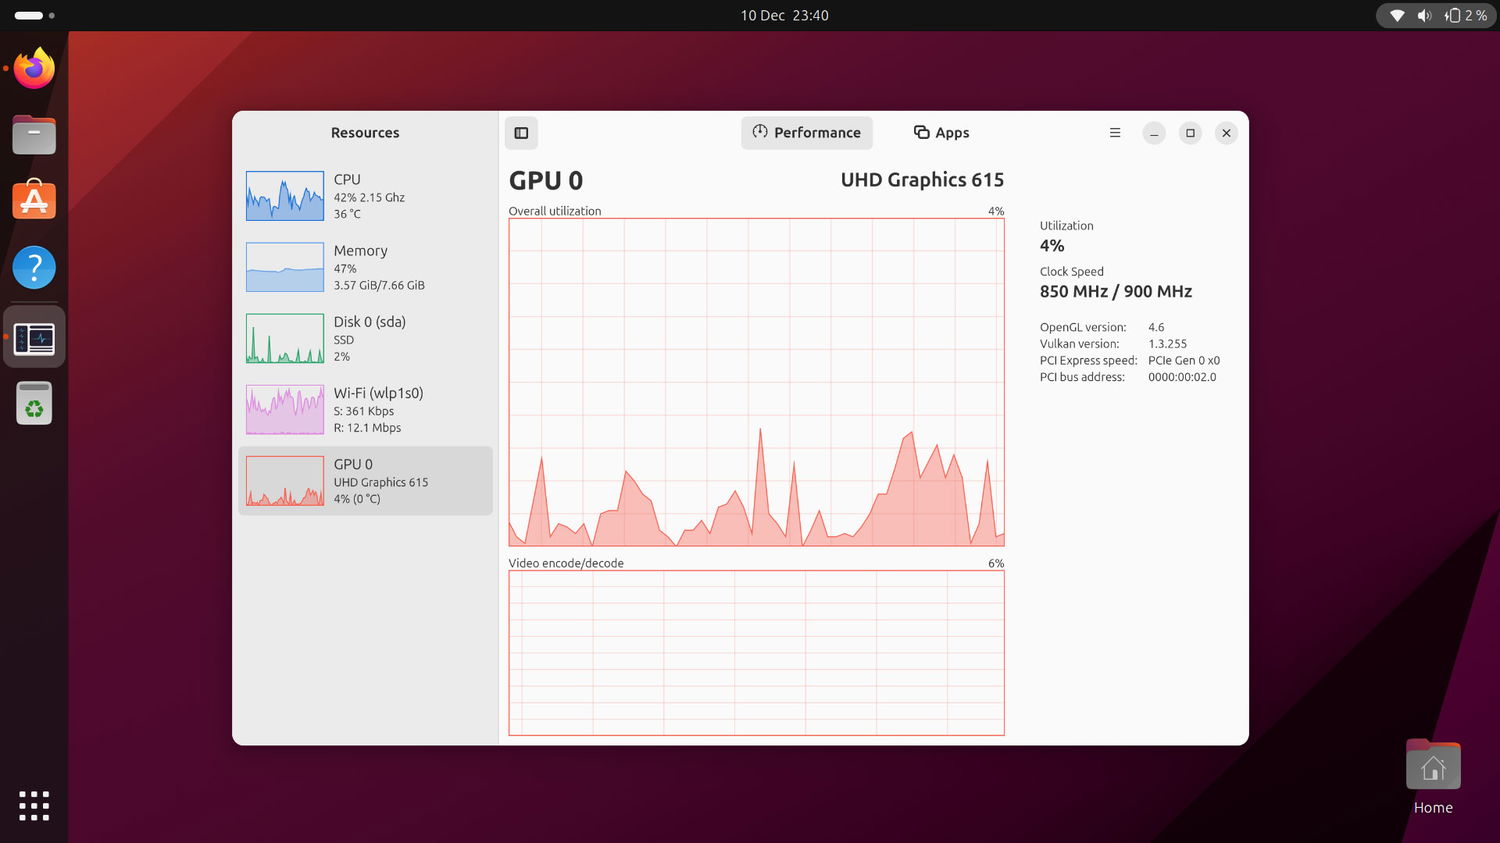Click the Performance tab clock icon
The width and height of the screenshot is (1500, 843).
pos(760,132)
